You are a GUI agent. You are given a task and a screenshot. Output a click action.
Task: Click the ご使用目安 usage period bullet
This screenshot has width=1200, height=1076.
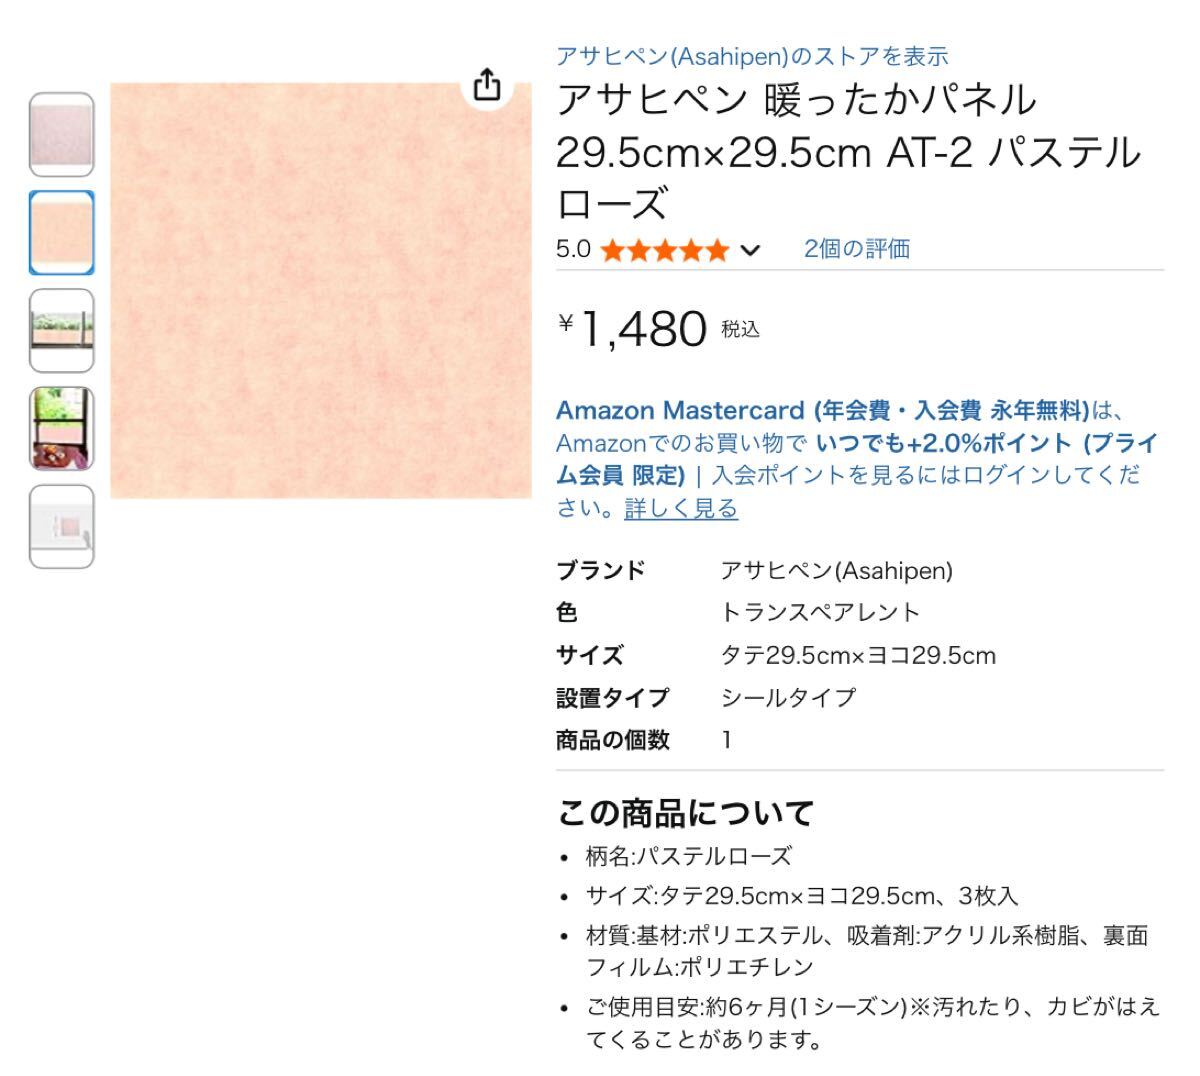tap(873, 1022)
